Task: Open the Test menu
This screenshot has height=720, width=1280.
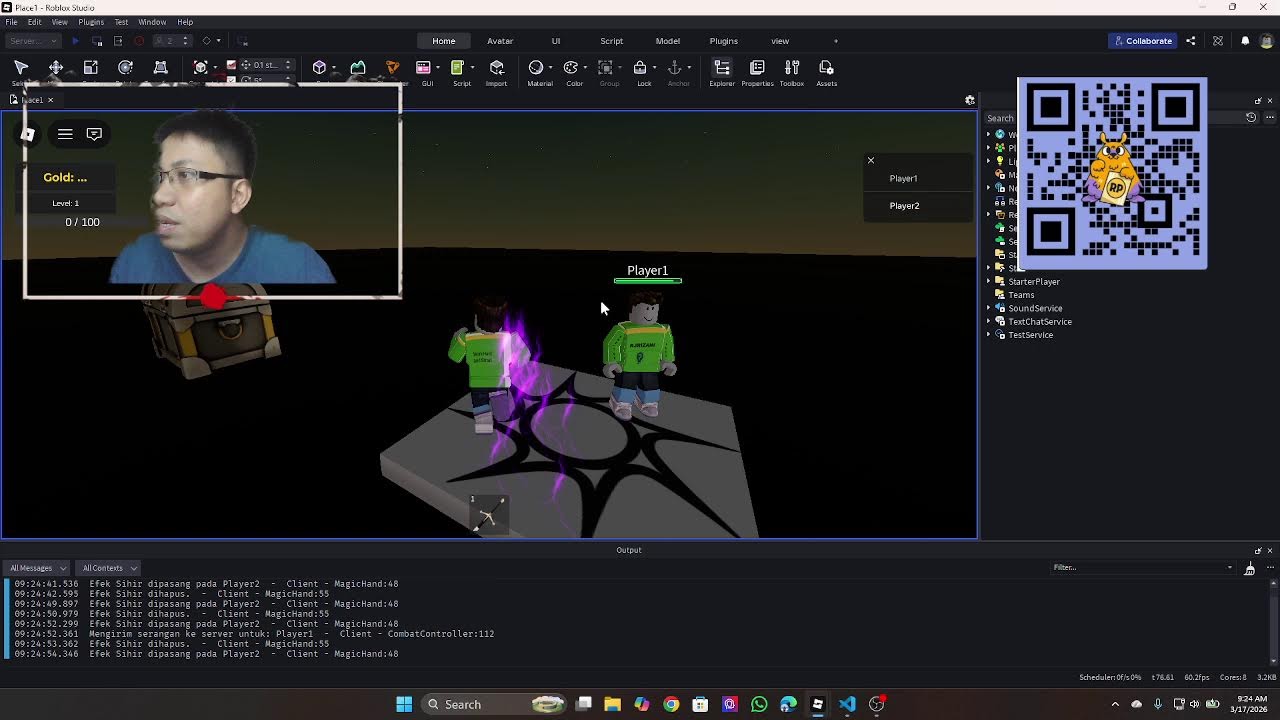Action: pyautogui.click(x=121, y=22)
